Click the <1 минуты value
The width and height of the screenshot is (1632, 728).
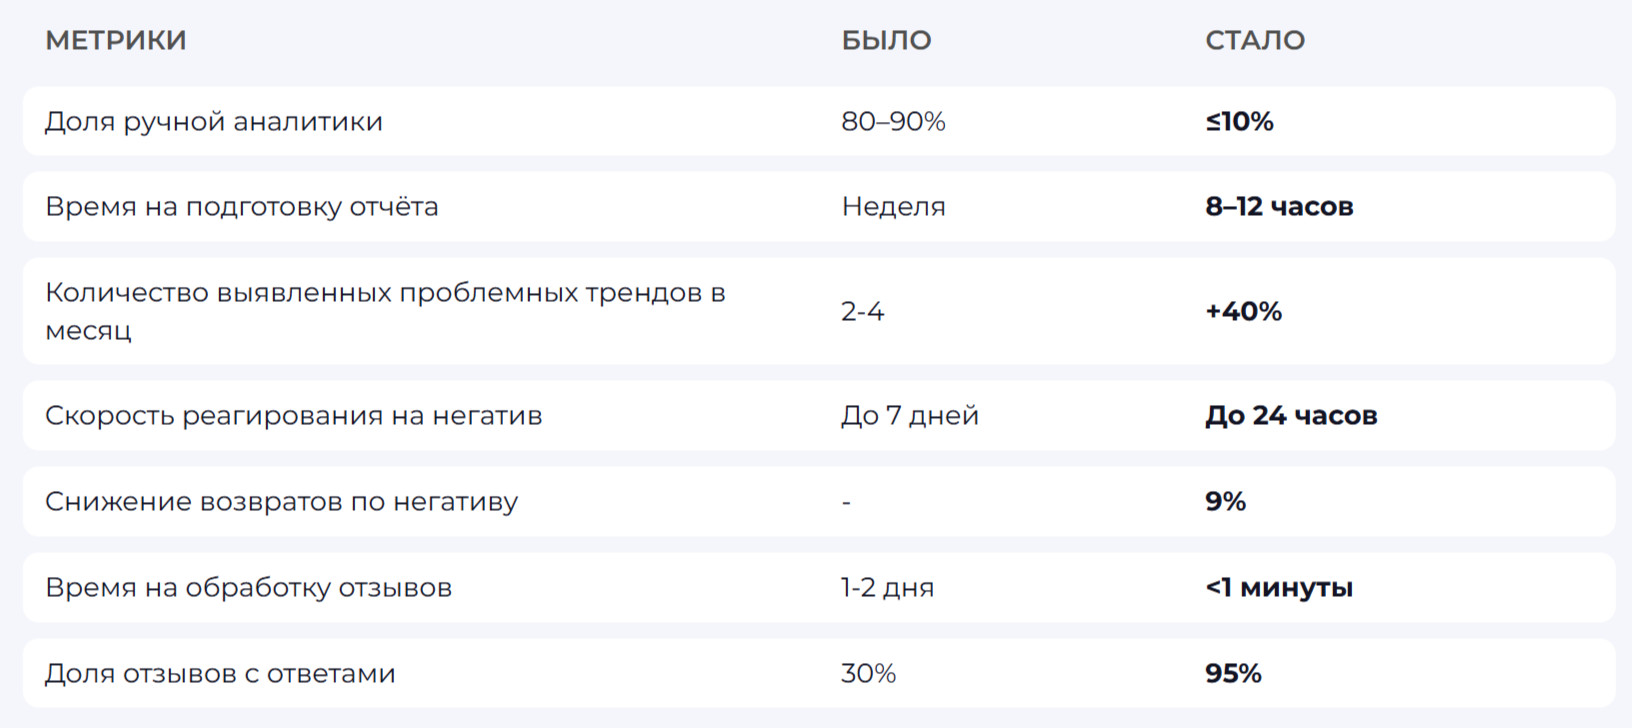coord(1279,588)
